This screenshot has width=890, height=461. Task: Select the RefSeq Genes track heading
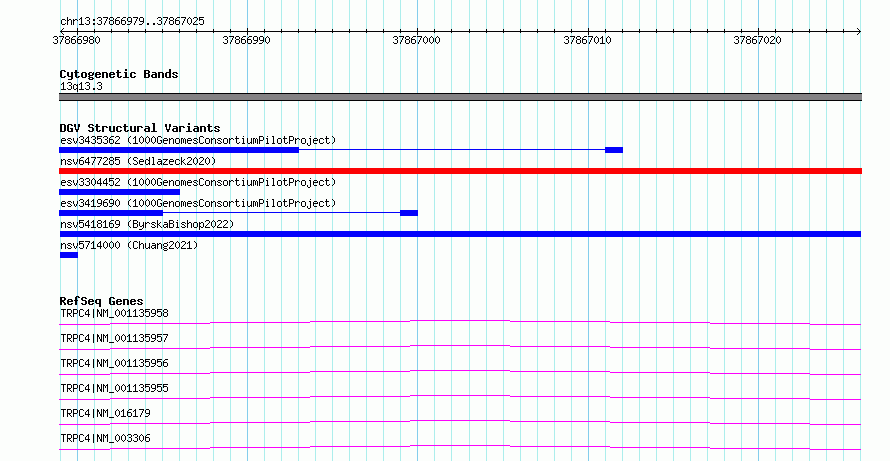tap(102, 301)
